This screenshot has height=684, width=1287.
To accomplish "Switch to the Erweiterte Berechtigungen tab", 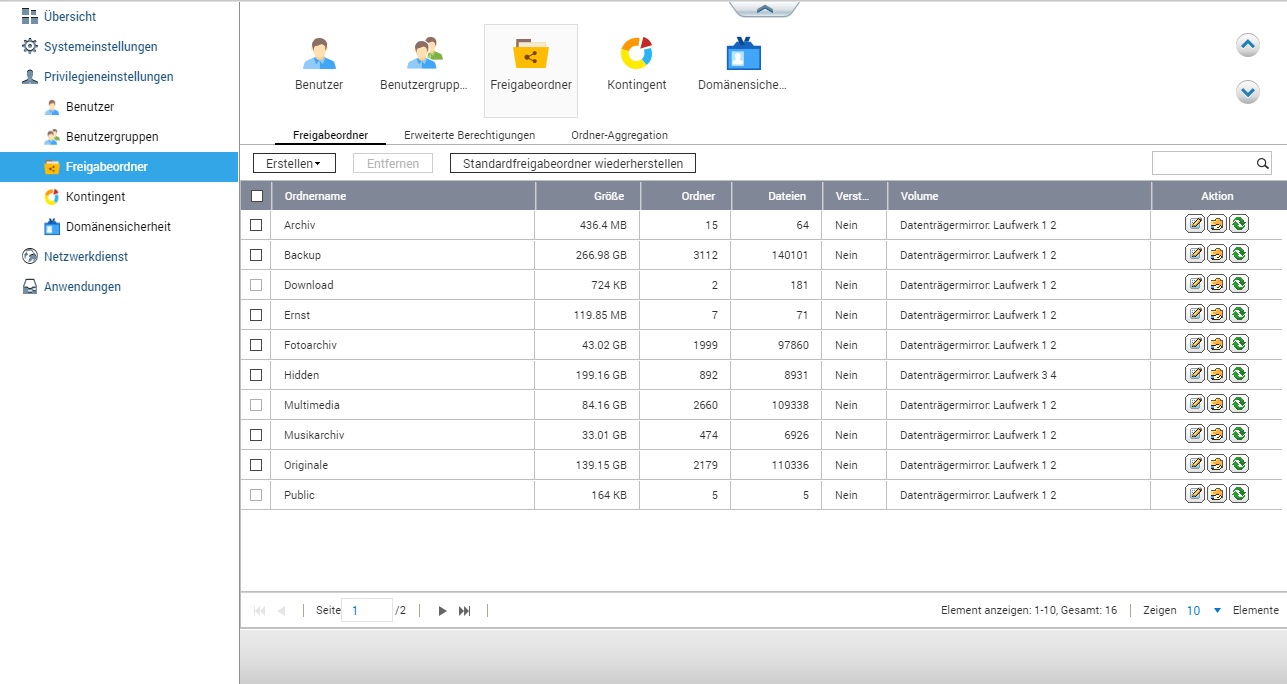I will 469,135.
